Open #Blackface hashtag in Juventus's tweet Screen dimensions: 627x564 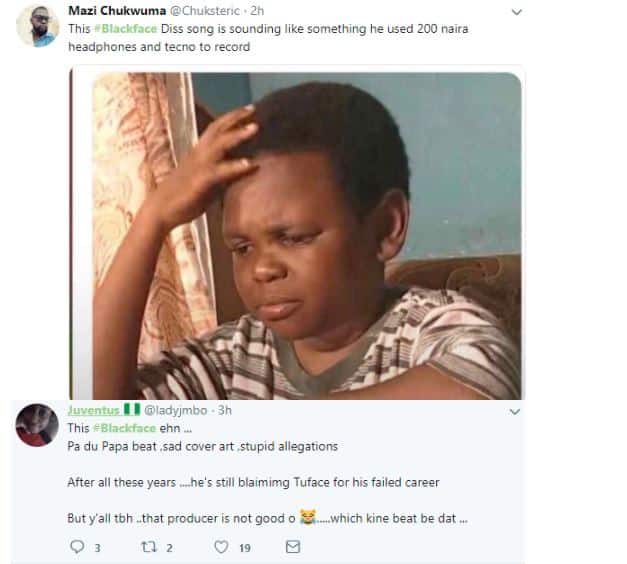coord(125,427)
